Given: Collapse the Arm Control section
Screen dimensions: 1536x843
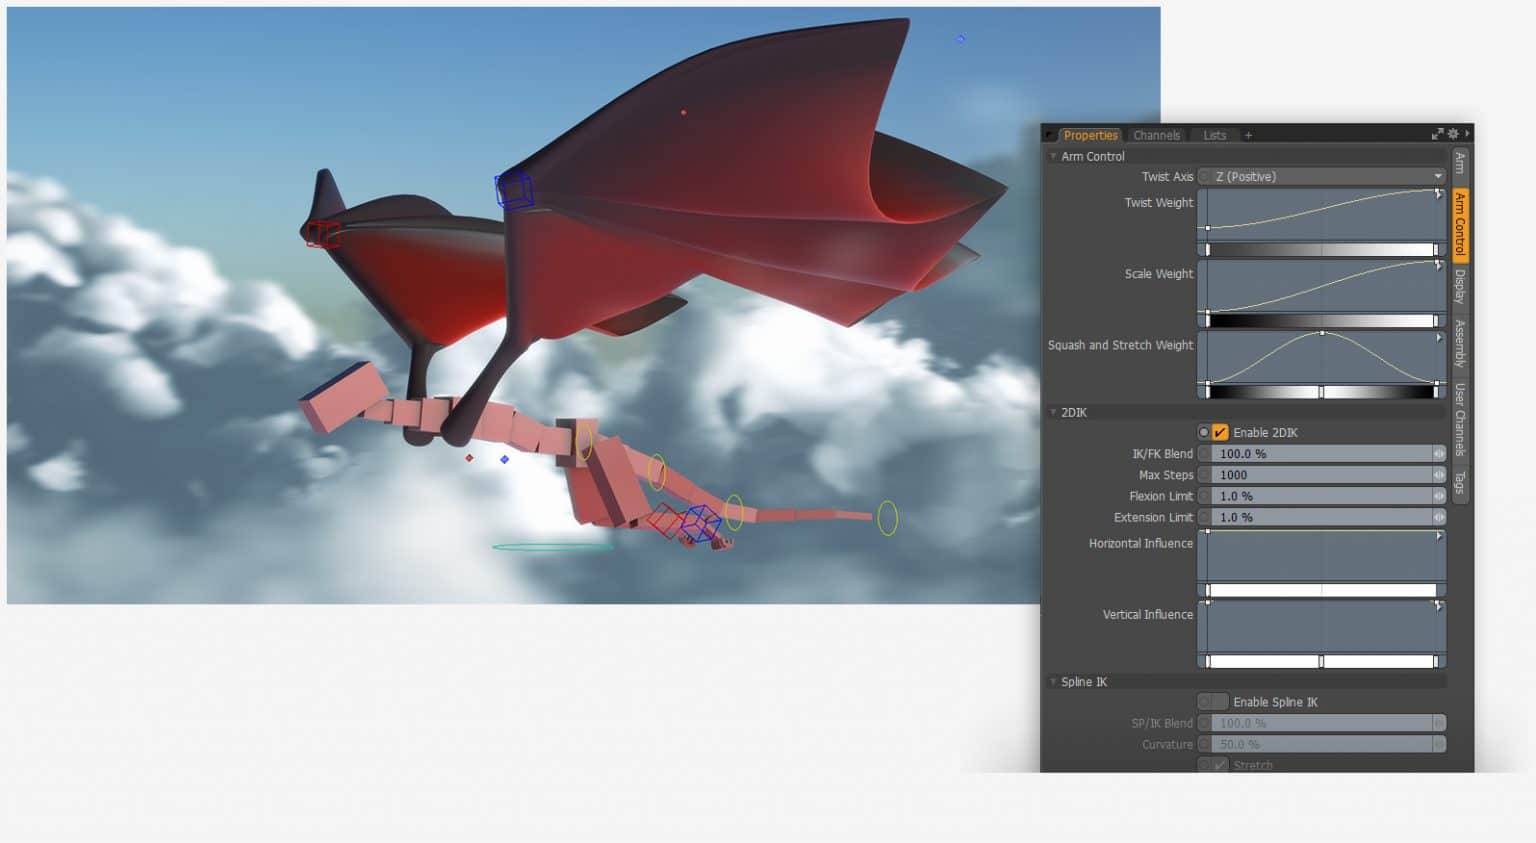Looking at the screenshot, I should coord(1052,156).
